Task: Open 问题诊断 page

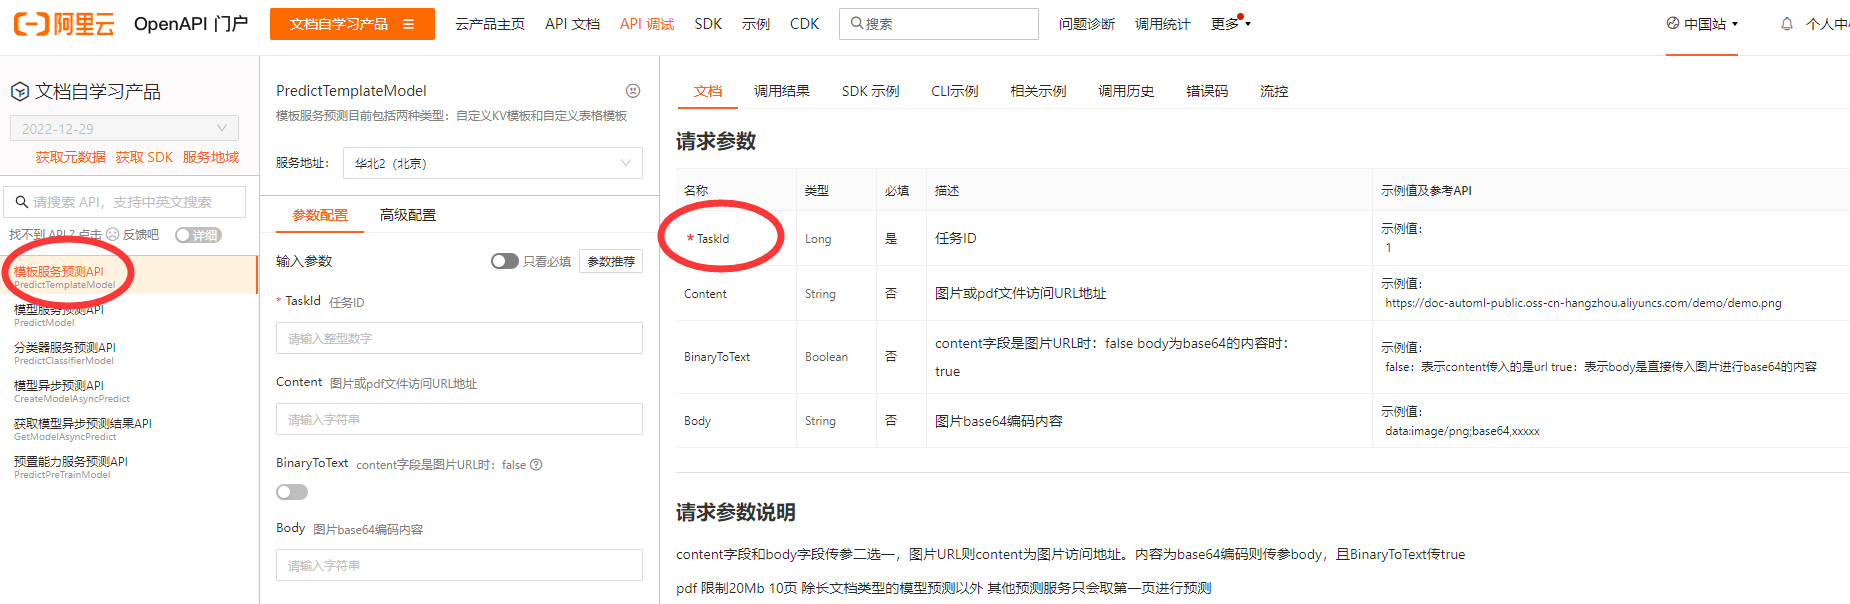Action: [1087, 24]
